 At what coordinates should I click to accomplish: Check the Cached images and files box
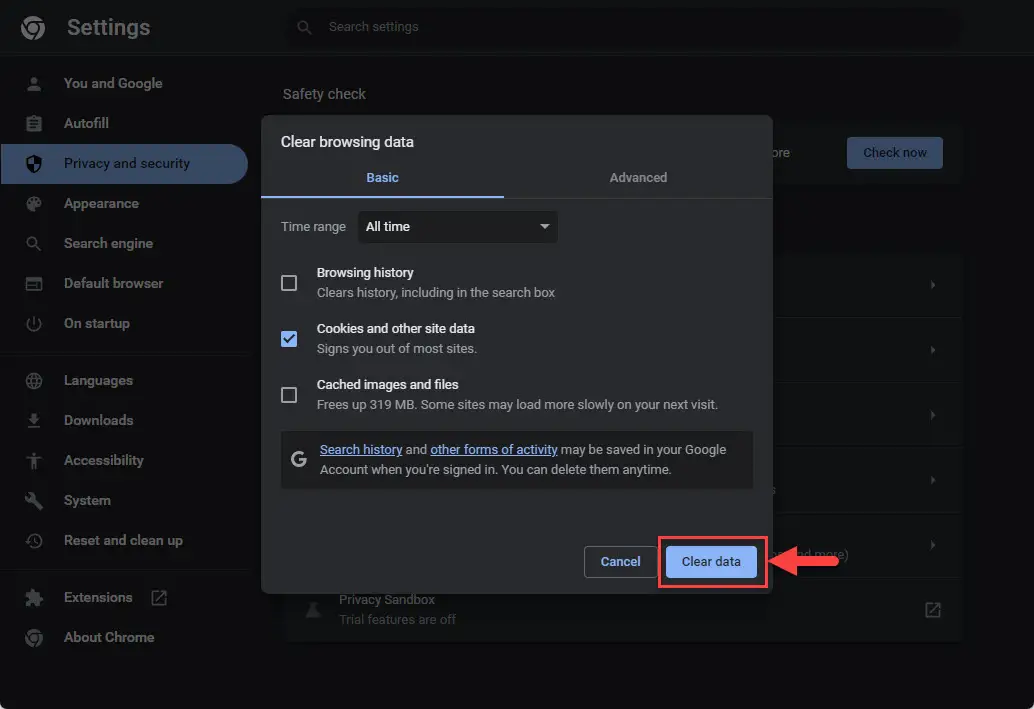(289, 395)
